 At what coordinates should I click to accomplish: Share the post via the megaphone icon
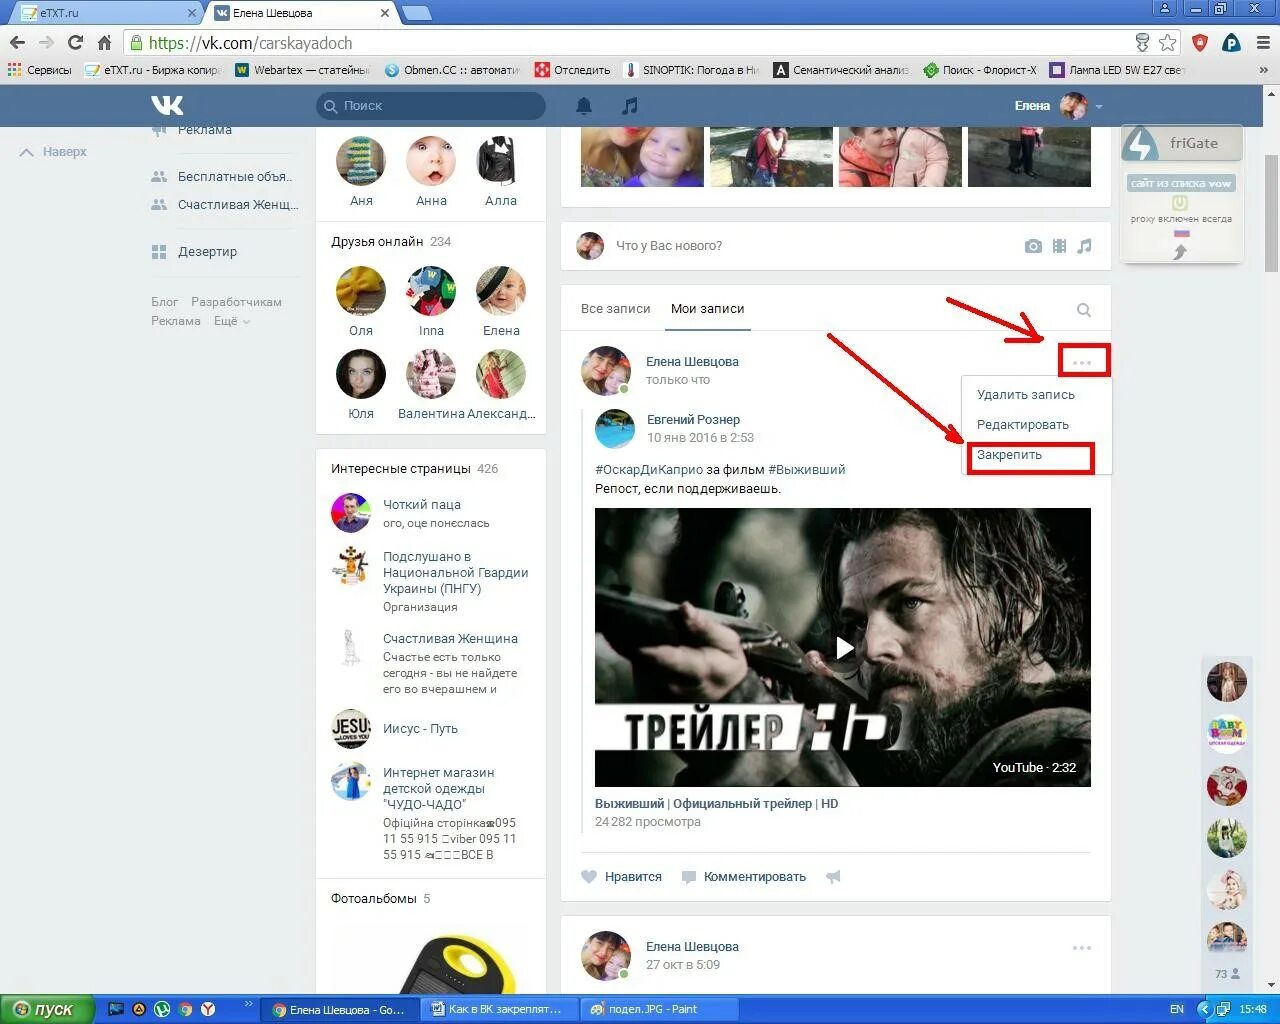(x=833, y=876)
